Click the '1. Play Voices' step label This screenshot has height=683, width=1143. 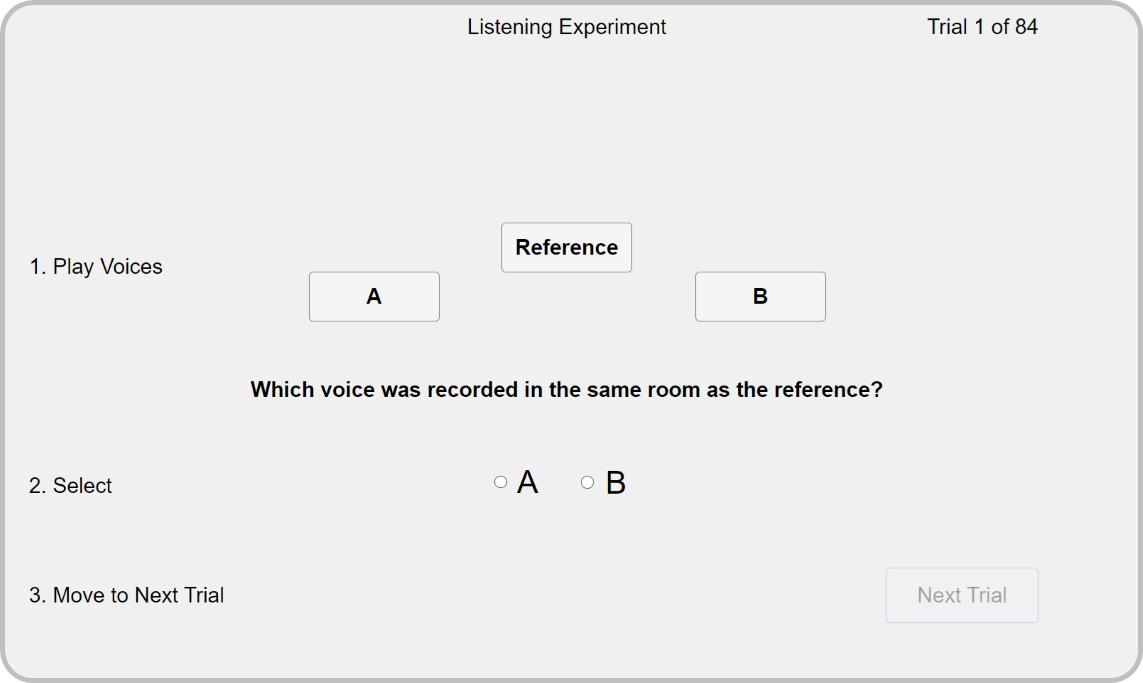click(x=96, y=267)
